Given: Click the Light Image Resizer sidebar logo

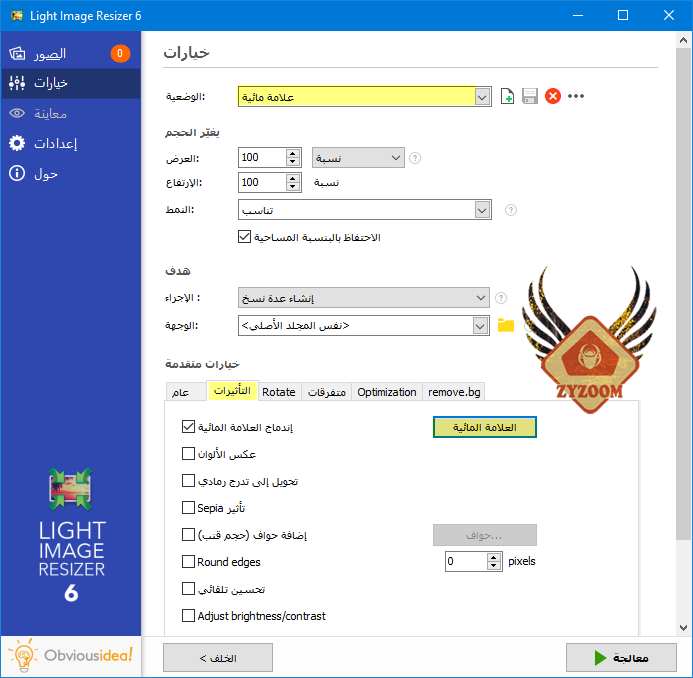Looking at the screenshot, I should (x=71, y=535).
